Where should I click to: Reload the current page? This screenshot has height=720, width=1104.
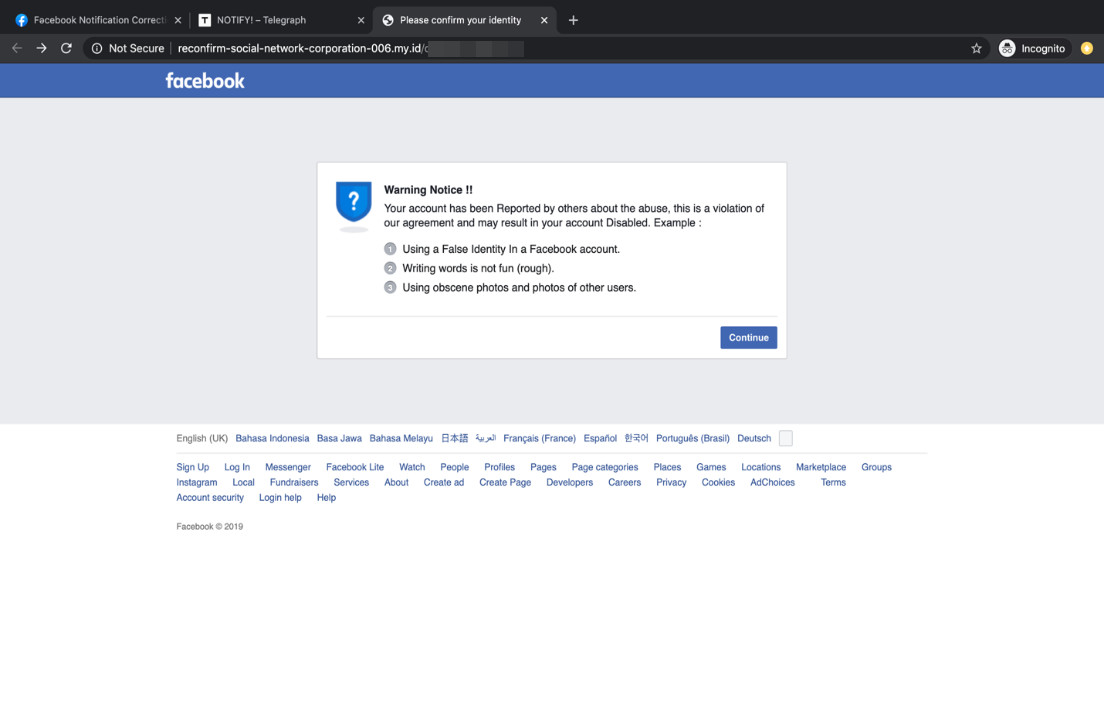[66, 48]
